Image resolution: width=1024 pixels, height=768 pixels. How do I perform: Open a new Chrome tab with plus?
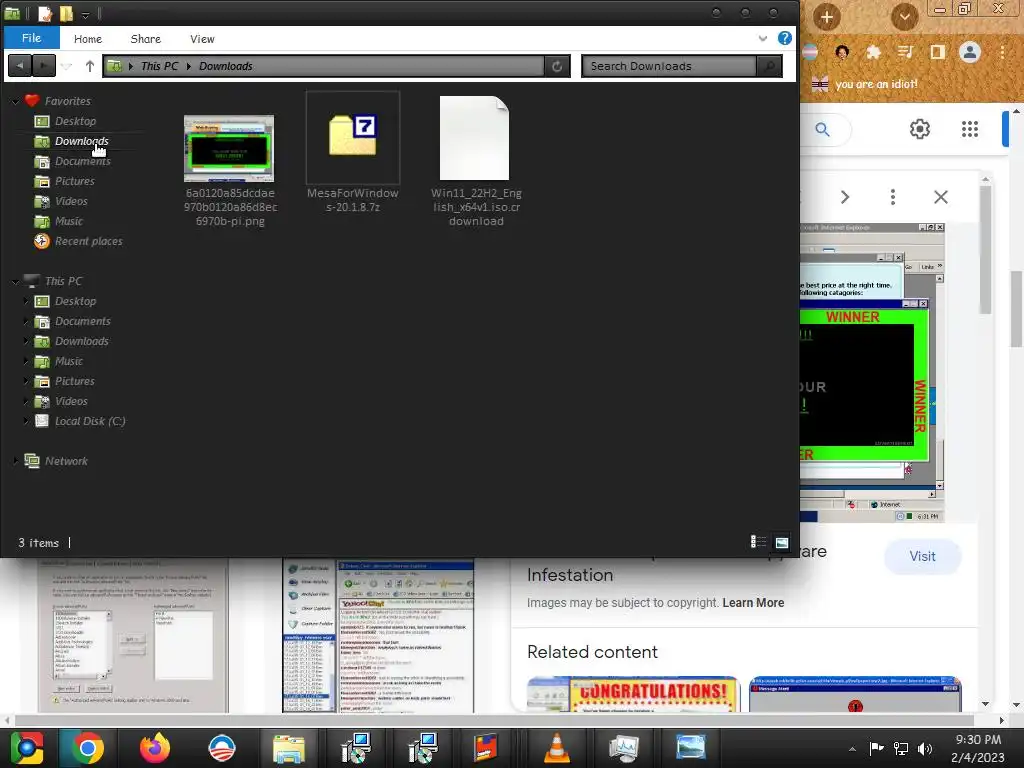click(x=826, y=17)
